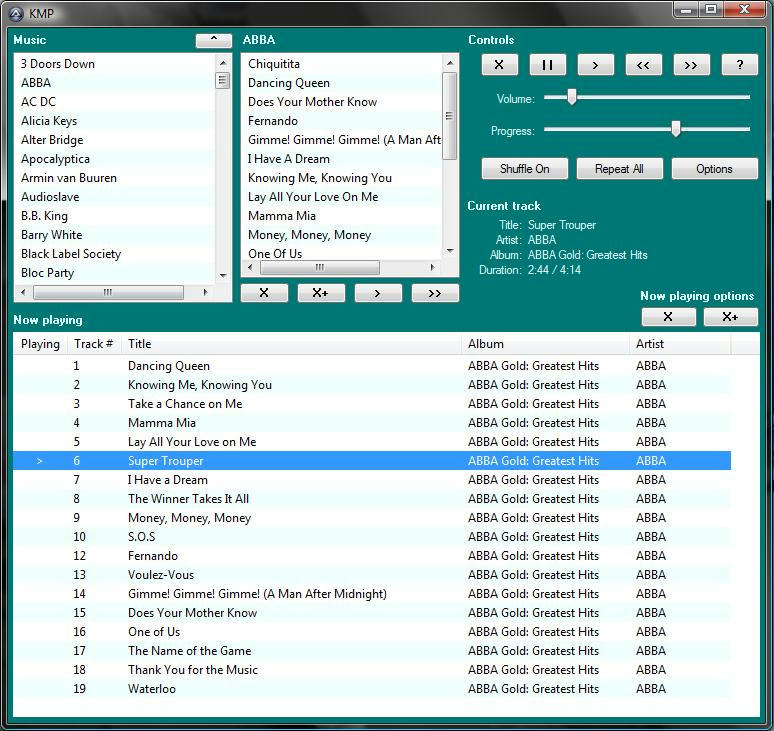Viewport: 774px width, 731px height.
Task: Click X+ under Now playing options
Action: [x=731, y=316]
